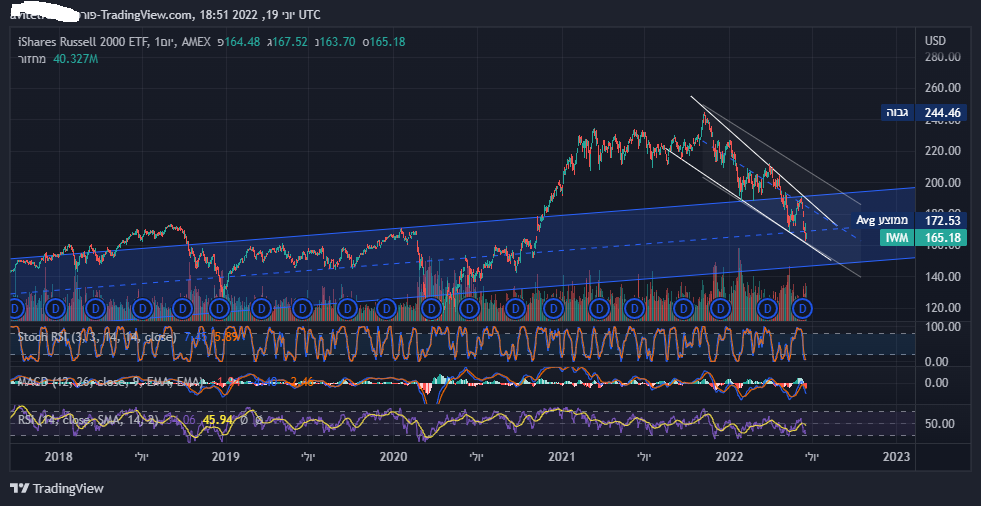Click the גבוה 244.46 high price label
Viewport: 981px width, 506px height.
pos(925,113)
